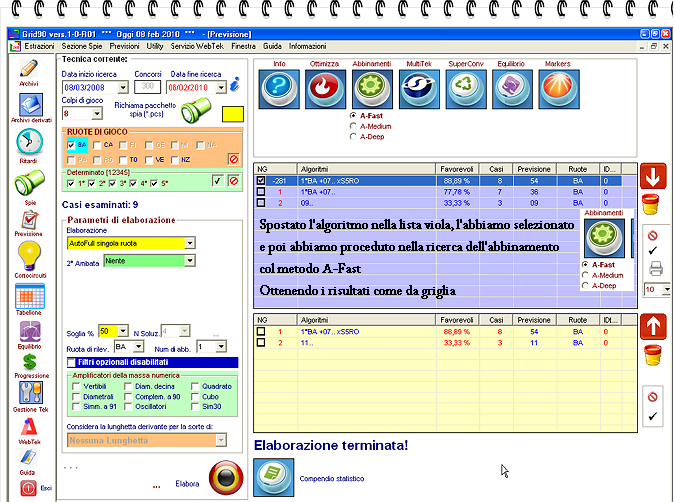Open the Guida sidebar icon
Viewport: 675px width, 502px height.
click(x=28, y=457)
